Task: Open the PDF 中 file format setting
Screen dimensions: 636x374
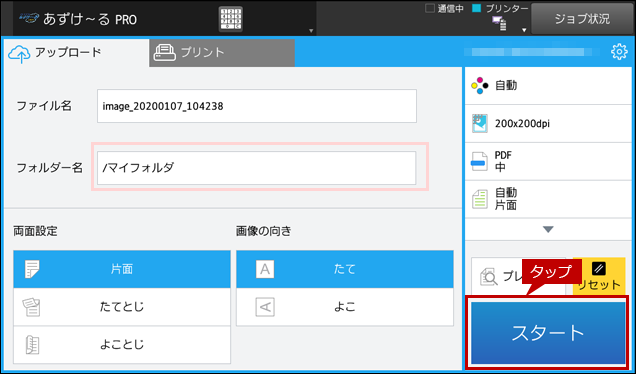Action: 548,161
